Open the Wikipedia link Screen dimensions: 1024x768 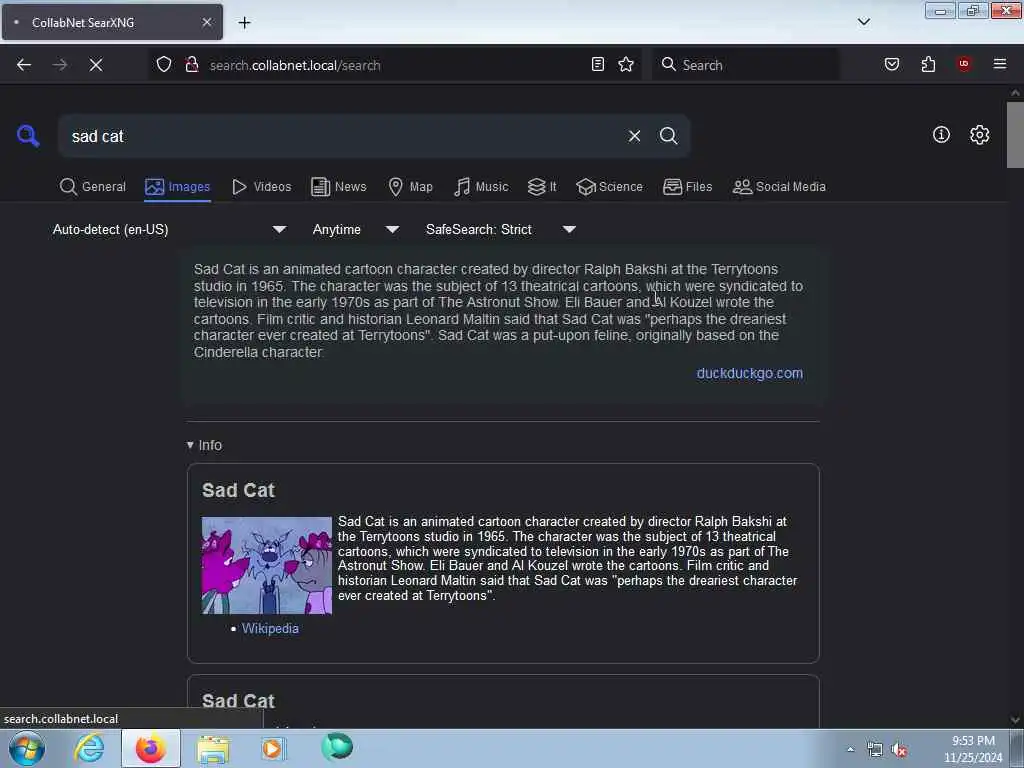[270, 628]
